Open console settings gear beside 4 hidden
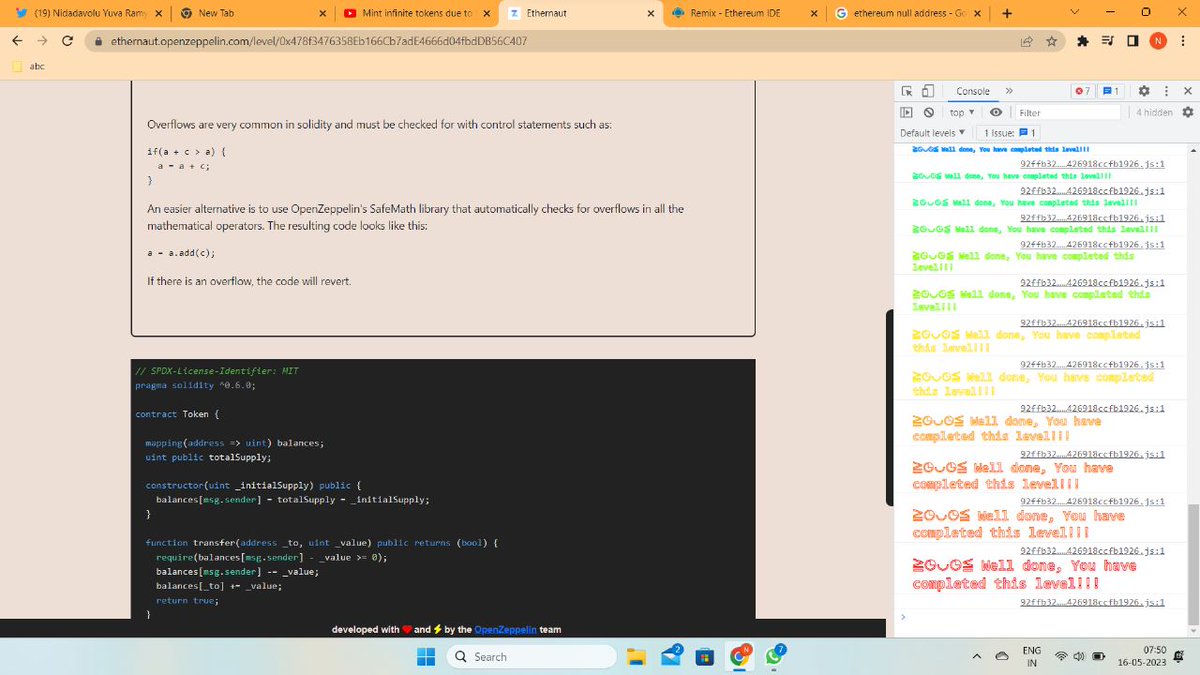1200x675 pixels. (x=1186, y=113)
